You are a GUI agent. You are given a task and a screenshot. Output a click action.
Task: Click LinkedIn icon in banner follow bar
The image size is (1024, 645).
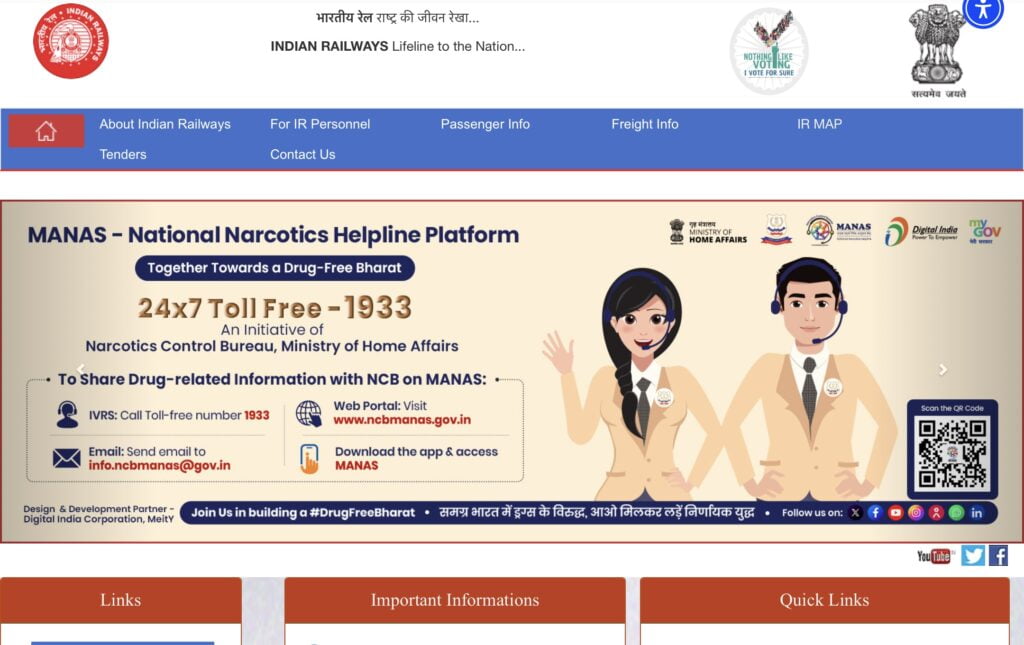click(976, 512)
